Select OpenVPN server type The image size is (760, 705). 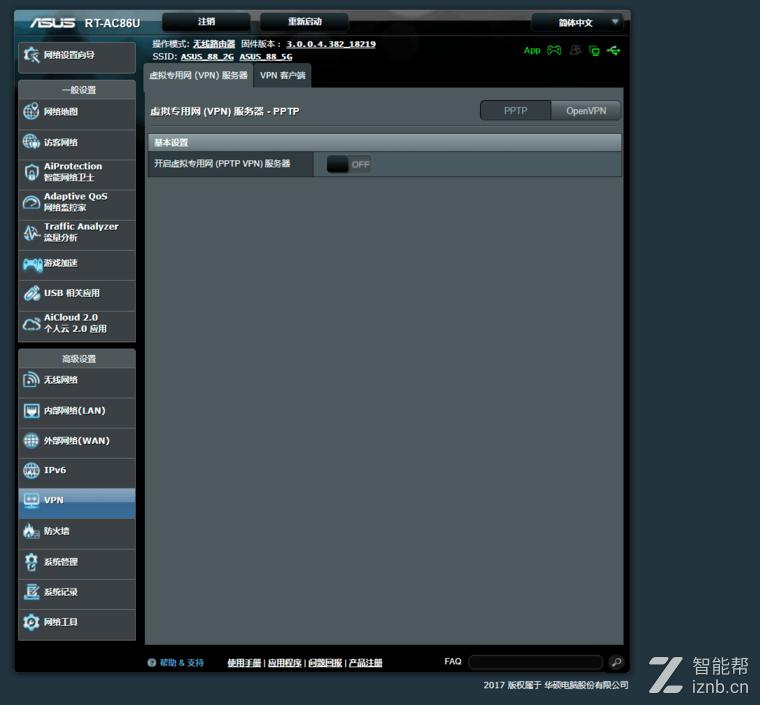pos(586,111)
